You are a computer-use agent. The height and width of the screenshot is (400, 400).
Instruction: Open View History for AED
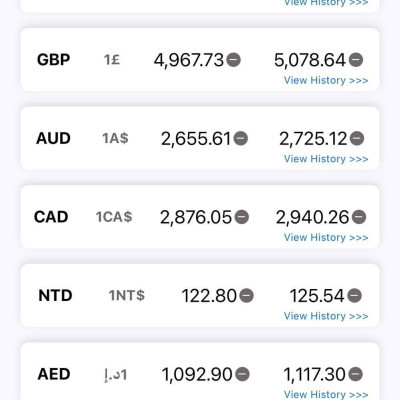click(x=326, y=394)
